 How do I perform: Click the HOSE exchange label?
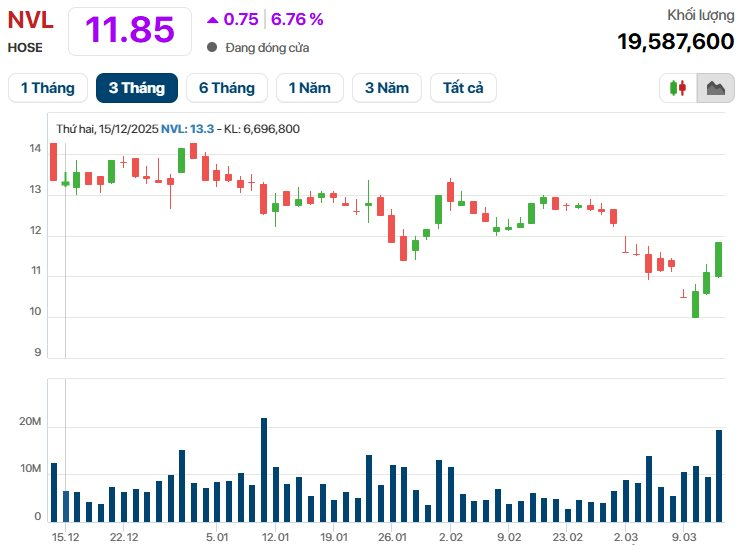point(25,46)
